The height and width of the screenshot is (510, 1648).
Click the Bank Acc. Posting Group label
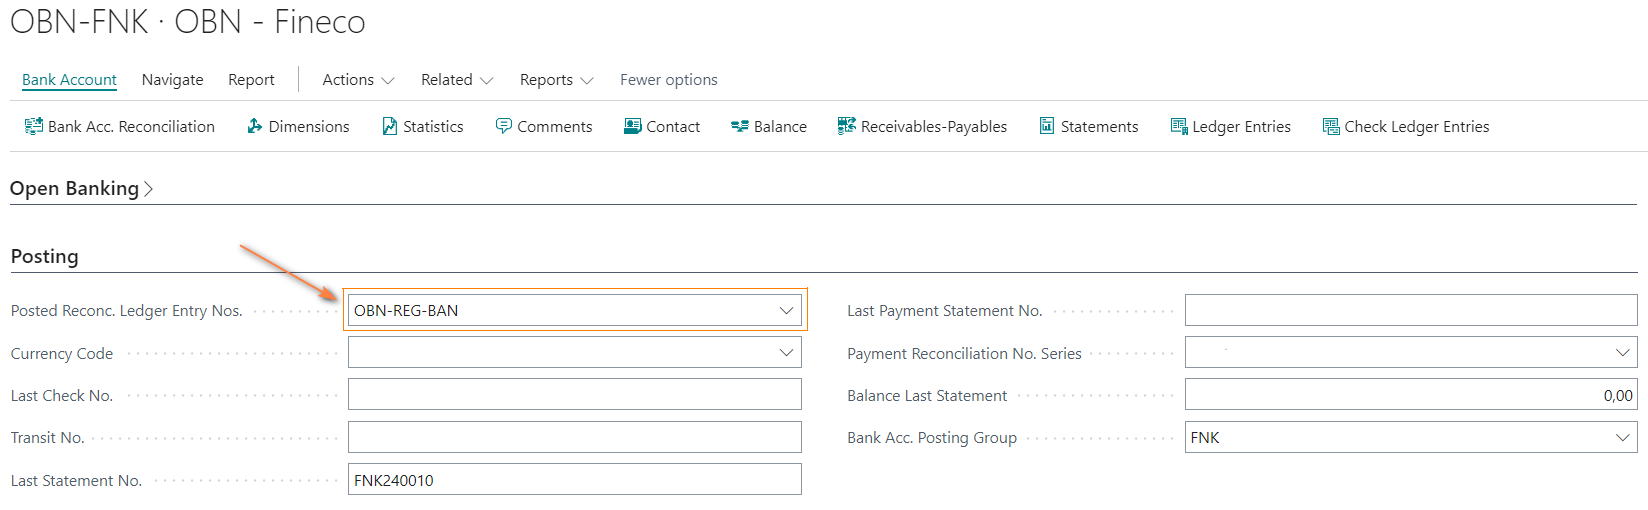(932, 438)
